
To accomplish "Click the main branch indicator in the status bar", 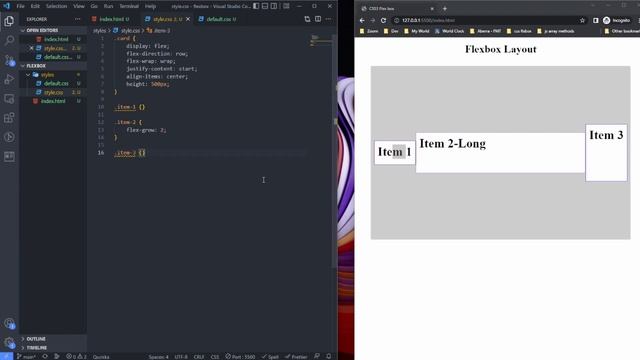I will click(x=27, y=356).
